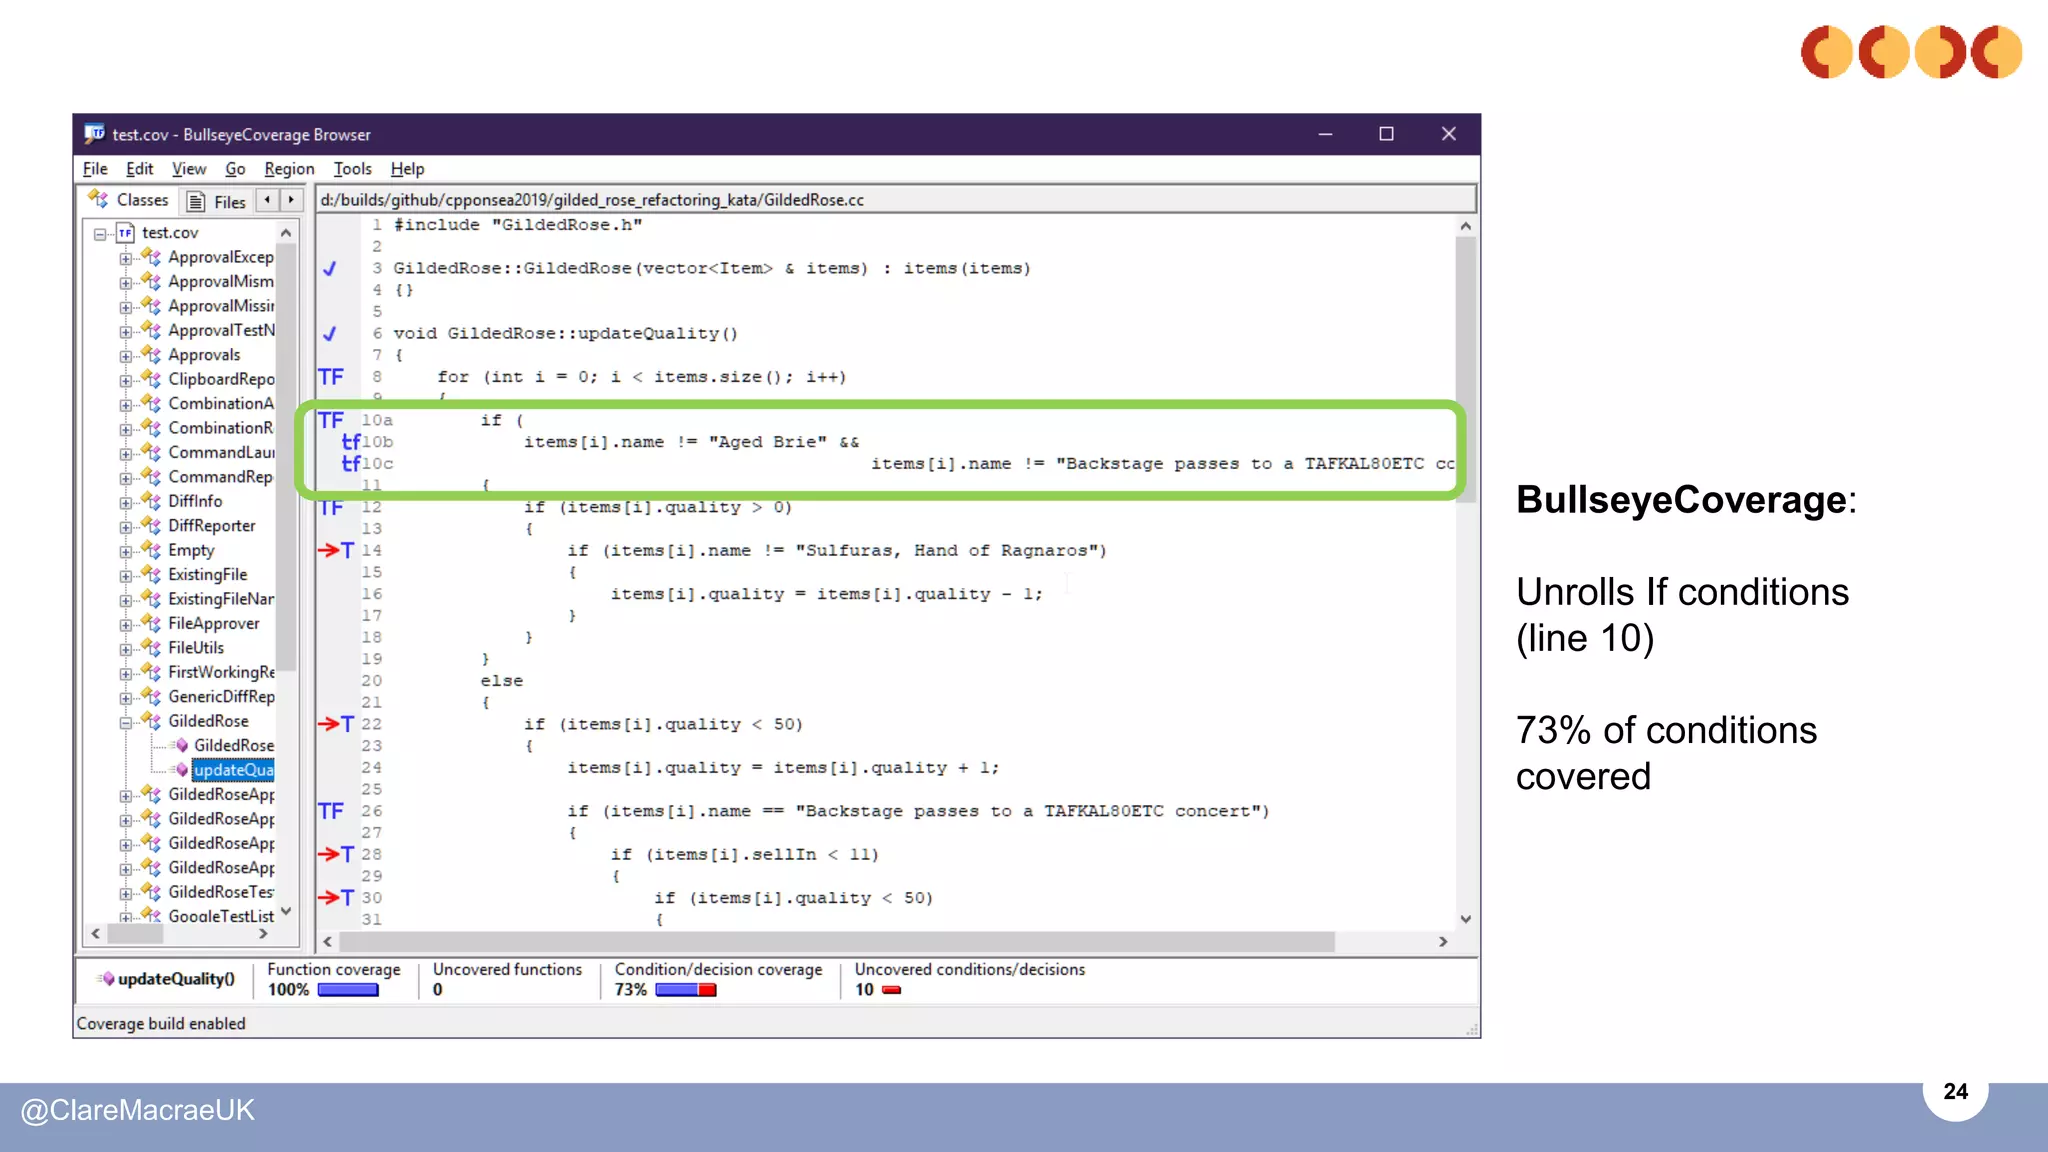The width and height of the screenshot is (2048, 1152).
Task: Click the CommandRep class icon
Action: pos(151,476)
